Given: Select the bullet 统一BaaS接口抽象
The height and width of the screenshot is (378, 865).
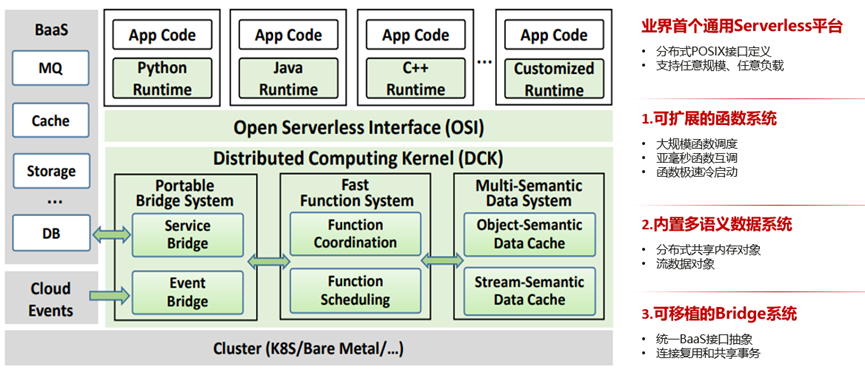Looking at the screenshot, I should coord(704,339).
